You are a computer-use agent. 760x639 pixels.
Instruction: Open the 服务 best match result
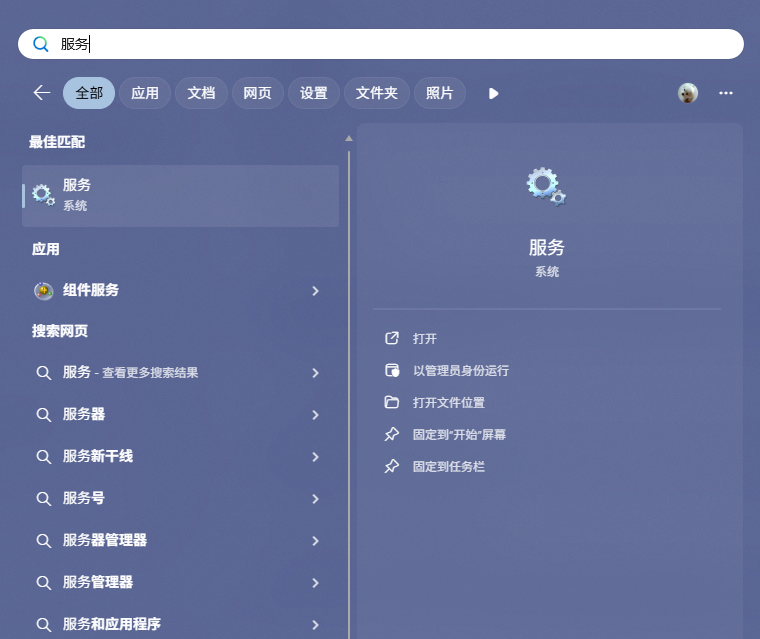coord(180,195)
